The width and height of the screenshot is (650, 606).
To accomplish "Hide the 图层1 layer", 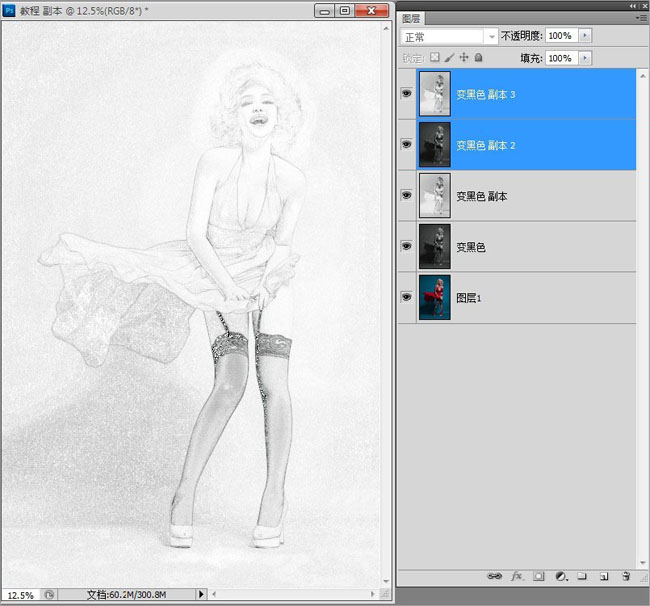I will pyautogui.click(x=407, y=297).
